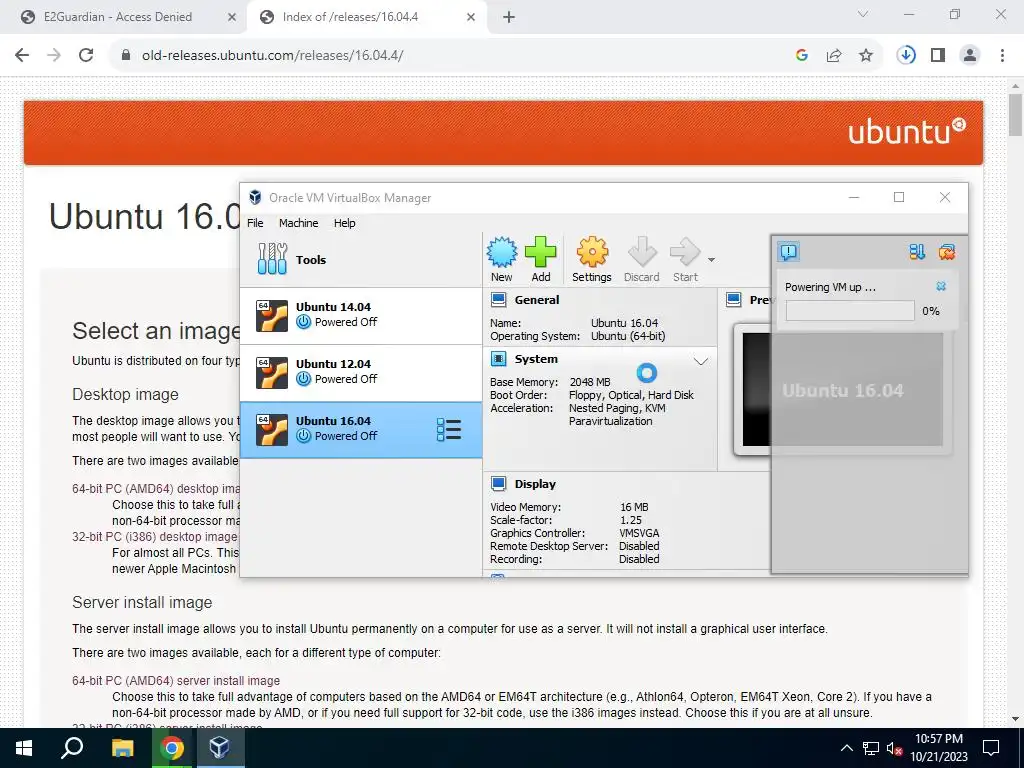Click the notification sort order icon
Viewport: 1024px width, 768px height.
917,251
